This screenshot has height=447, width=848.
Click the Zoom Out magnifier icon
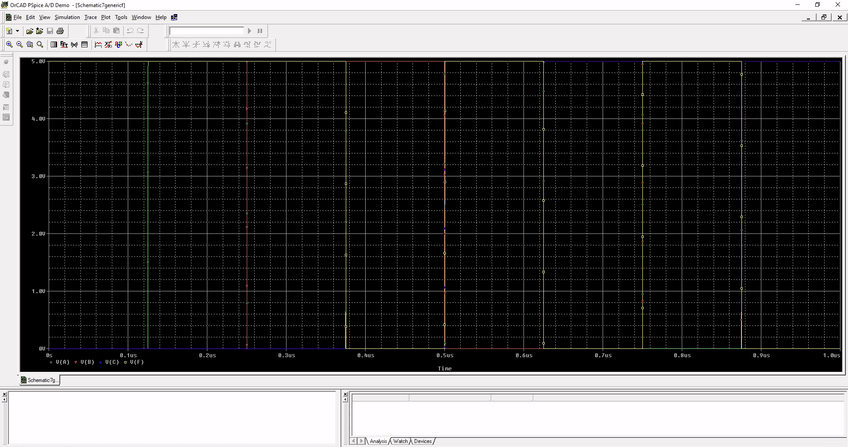[x=19, y=45]
